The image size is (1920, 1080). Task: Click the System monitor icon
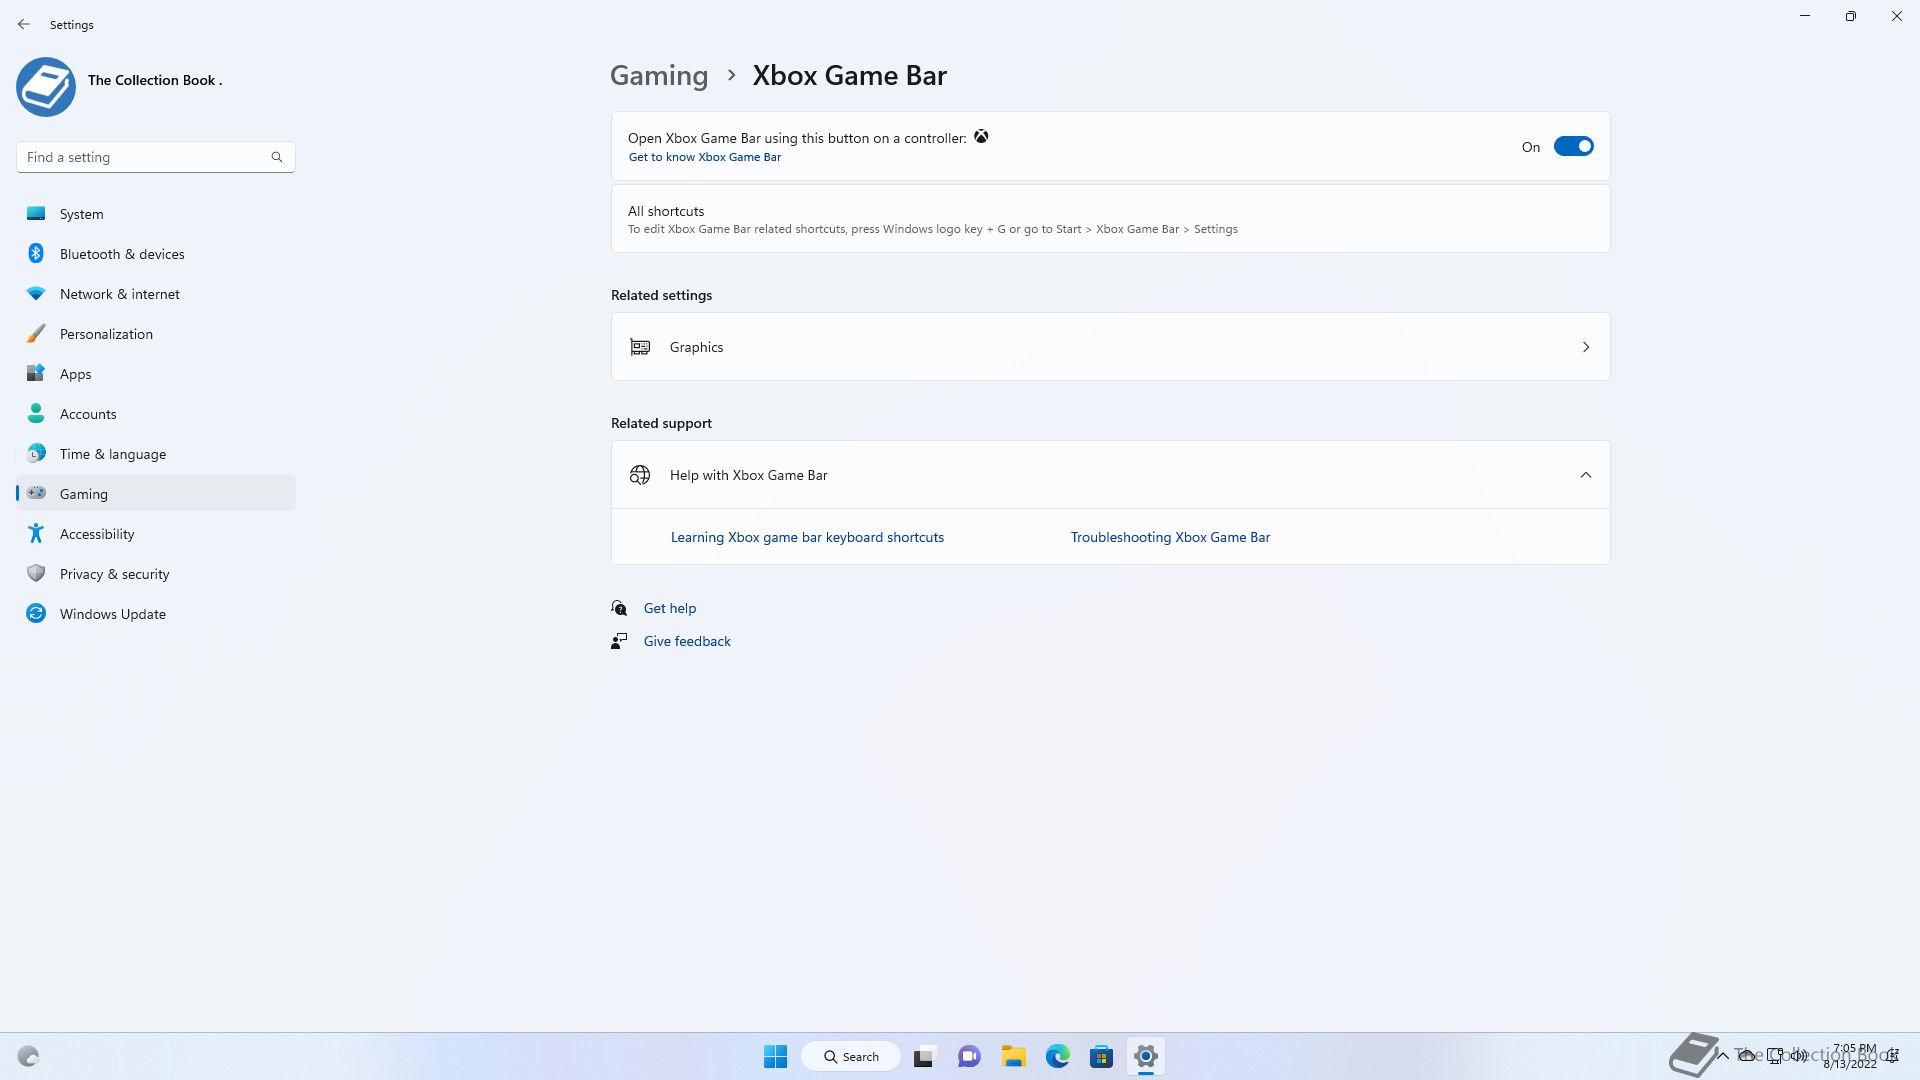tap(36, 213)
